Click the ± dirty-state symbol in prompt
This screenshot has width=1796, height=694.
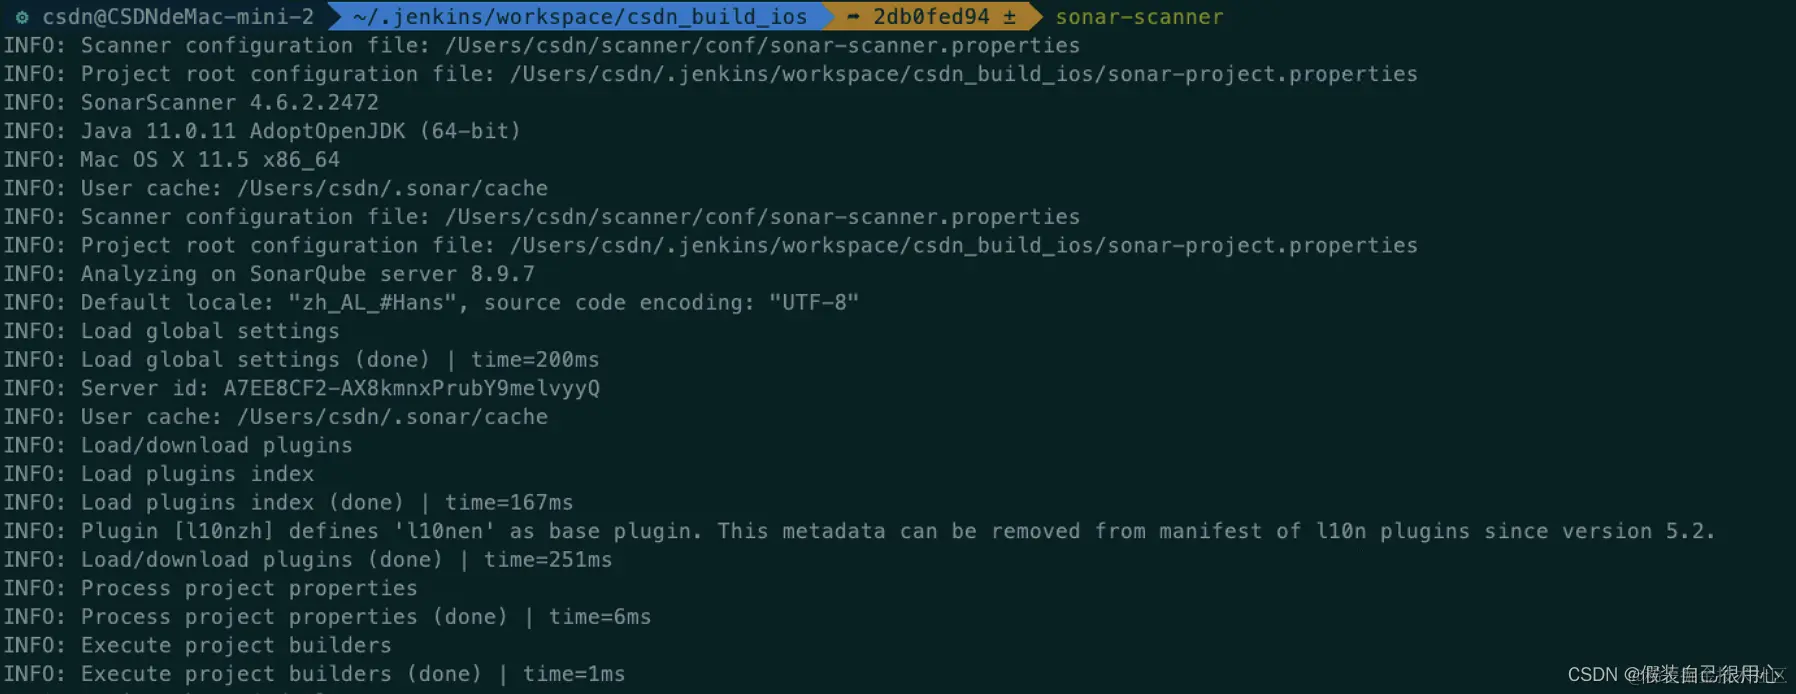tap(1009, 17)
